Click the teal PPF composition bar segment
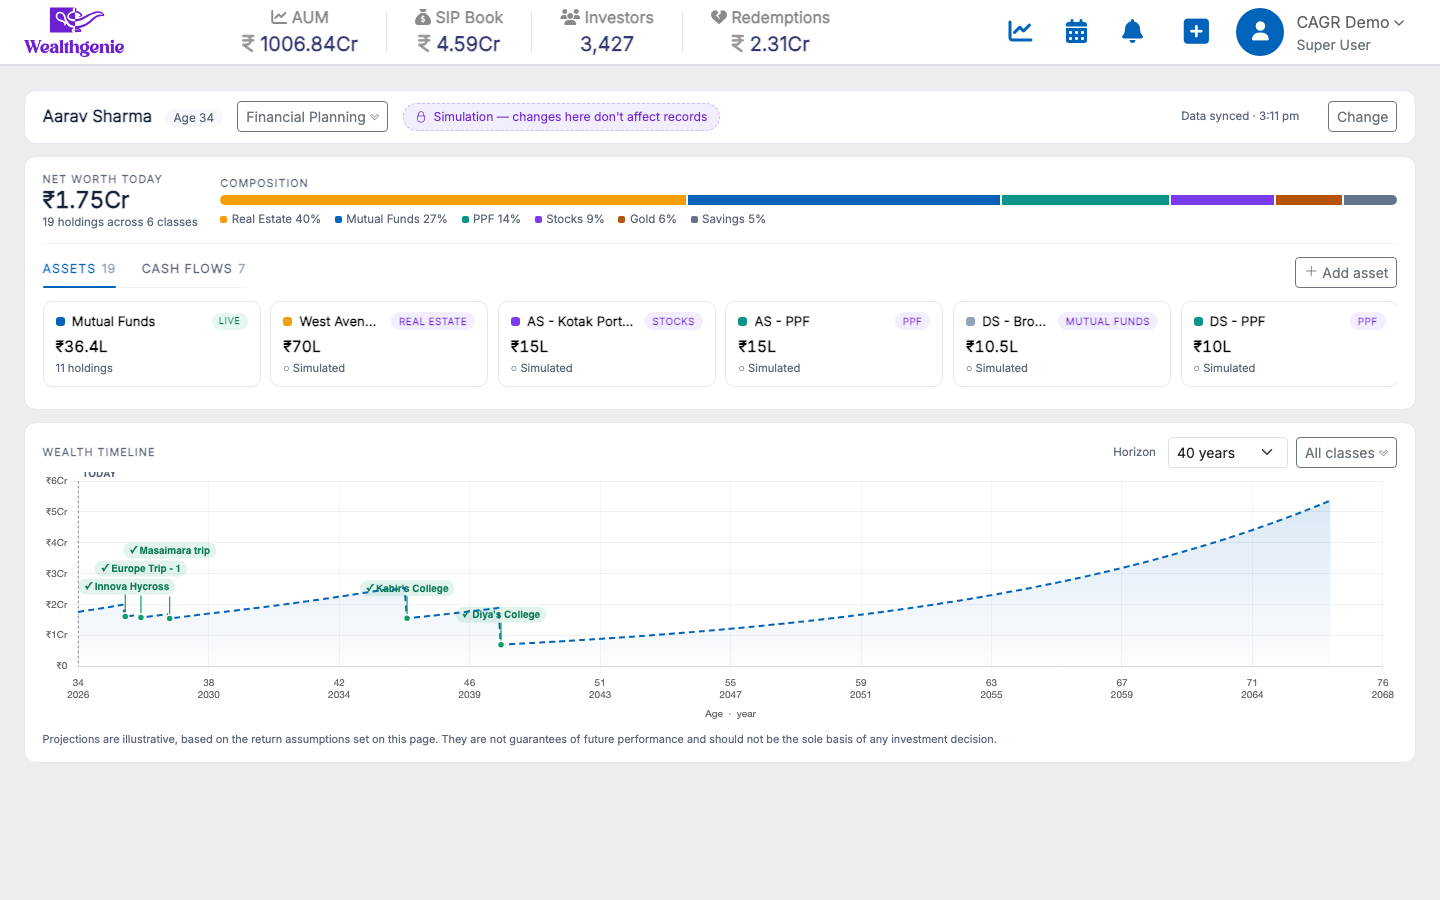This screenshot has width=1440, height=900. click(1085, 200)
